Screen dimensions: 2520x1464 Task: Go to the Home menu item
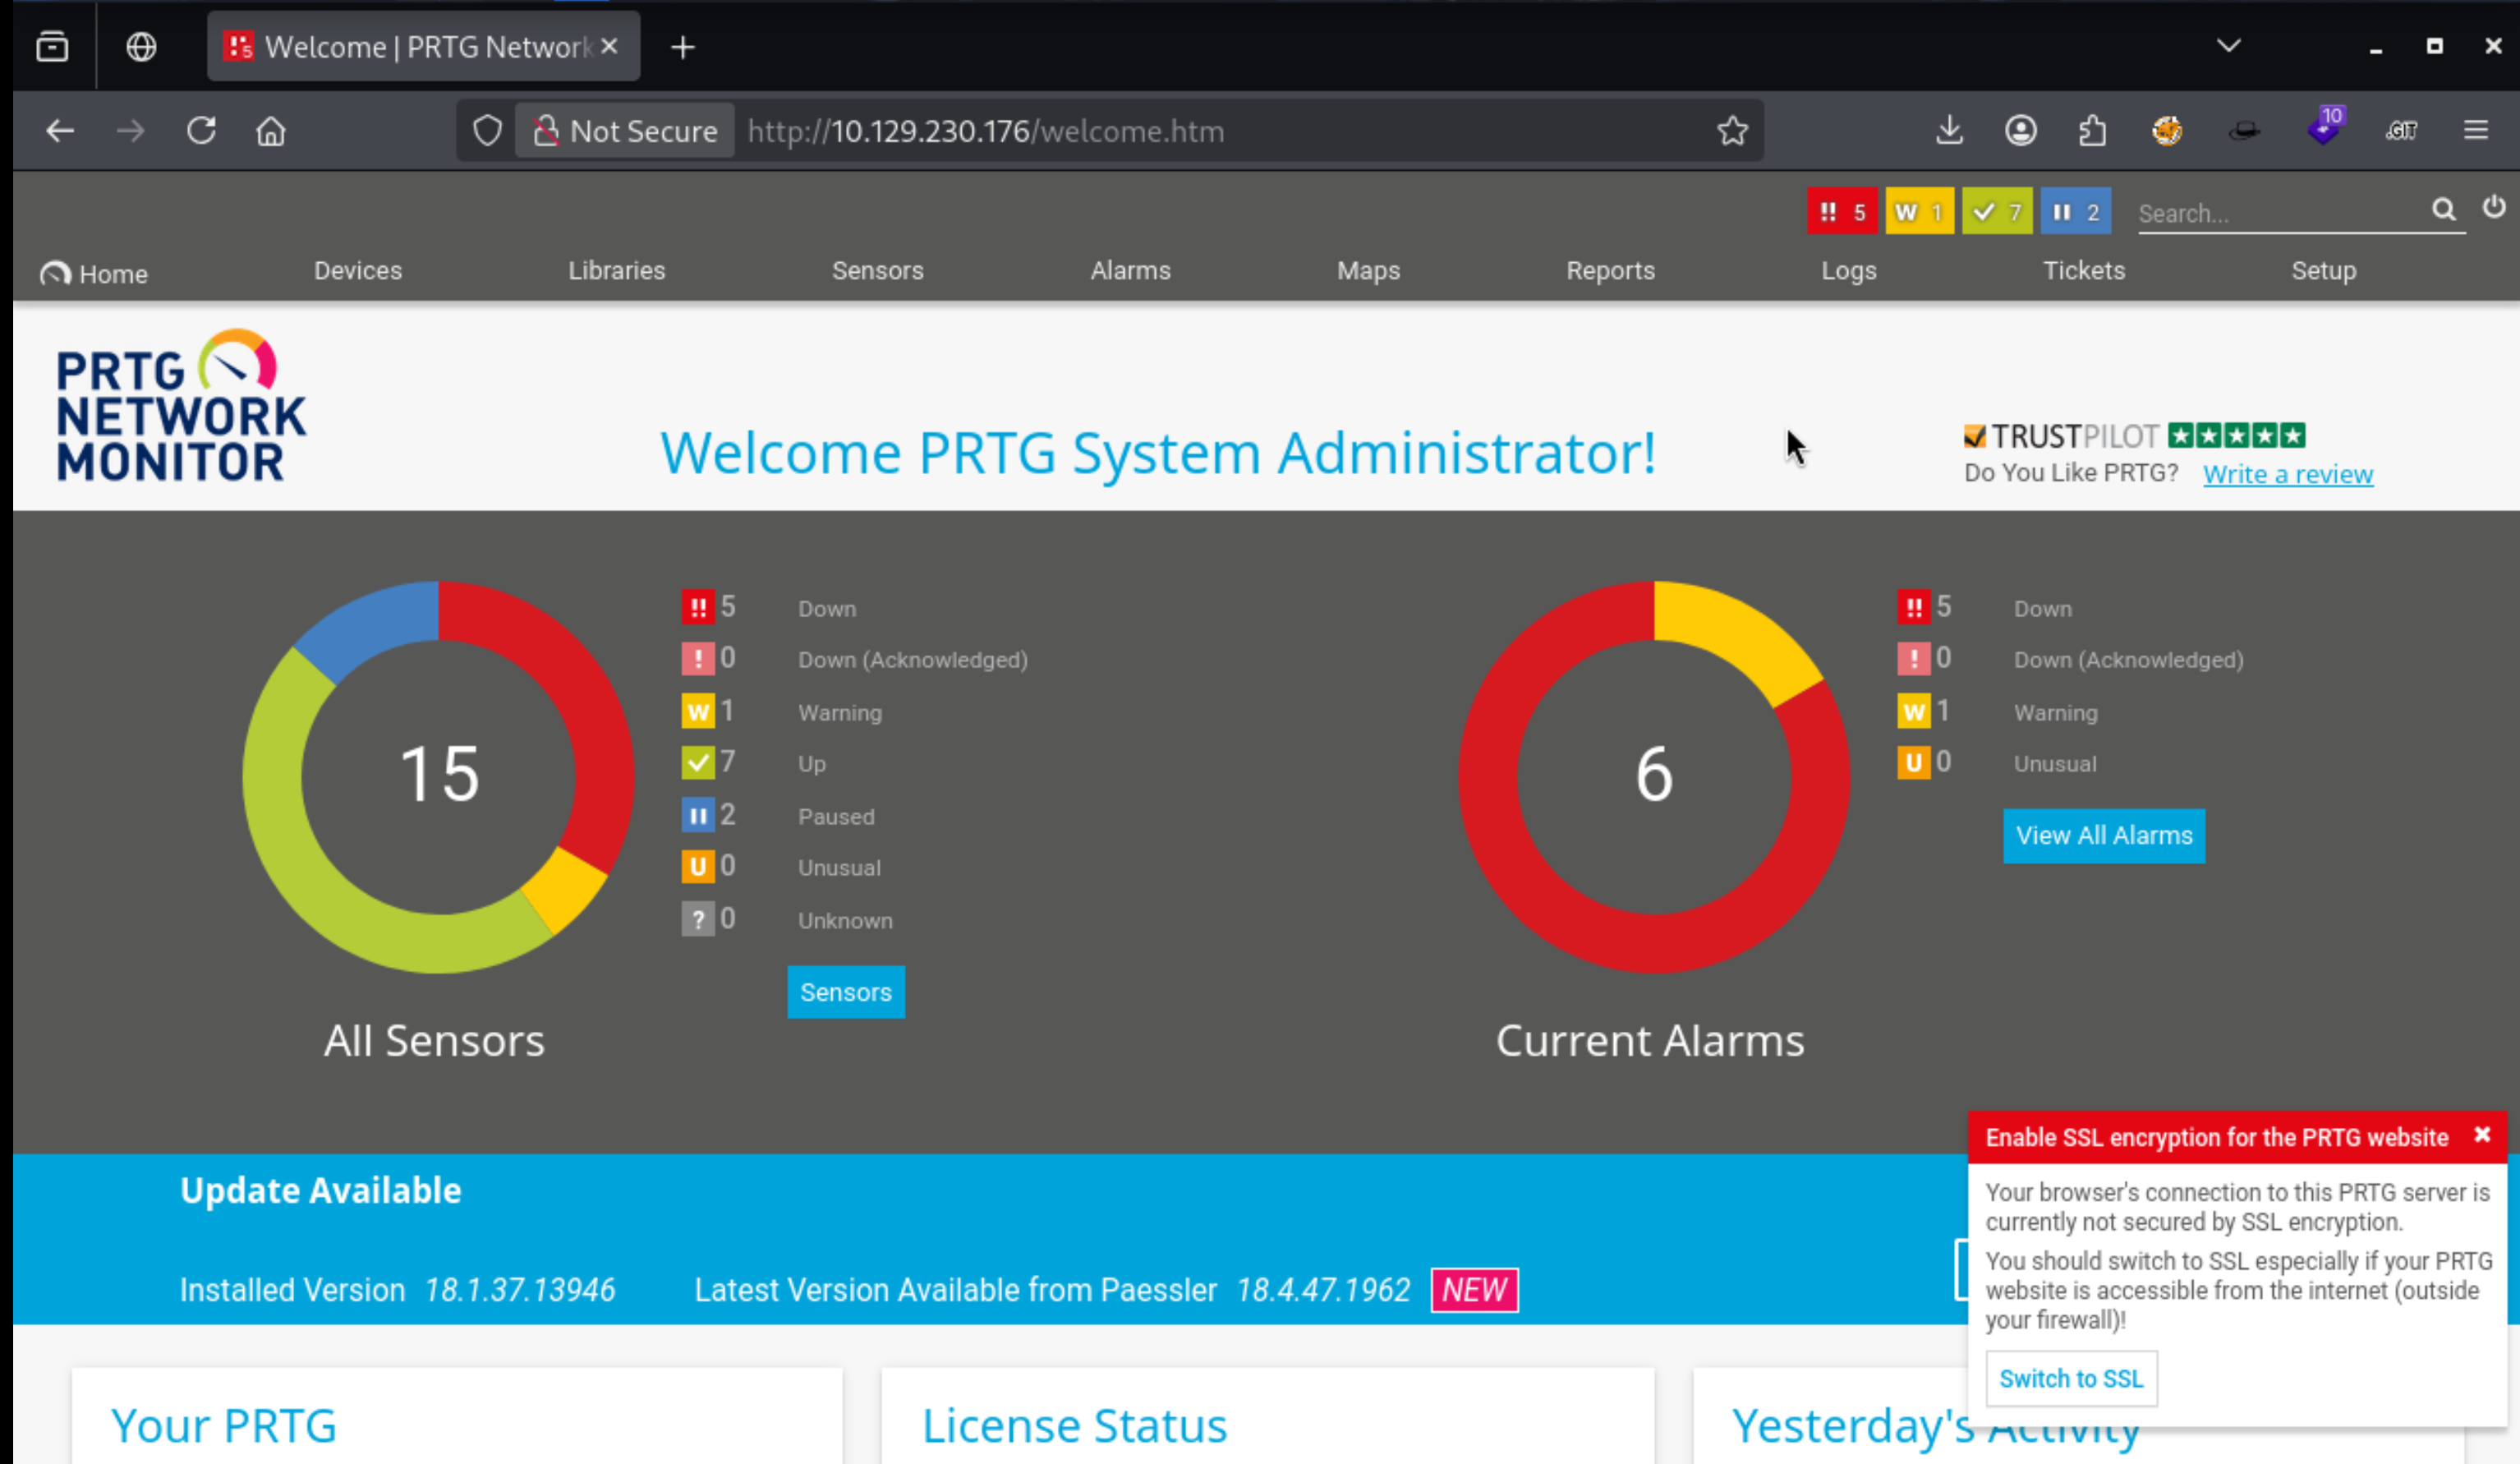click(x=94, y=273)
